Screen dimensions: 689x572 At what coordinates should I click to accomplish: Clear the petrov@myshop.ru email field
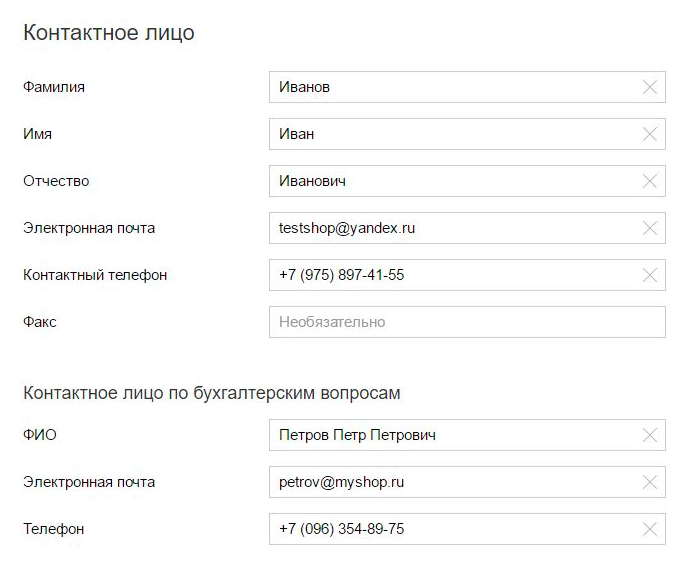[650, 482]
